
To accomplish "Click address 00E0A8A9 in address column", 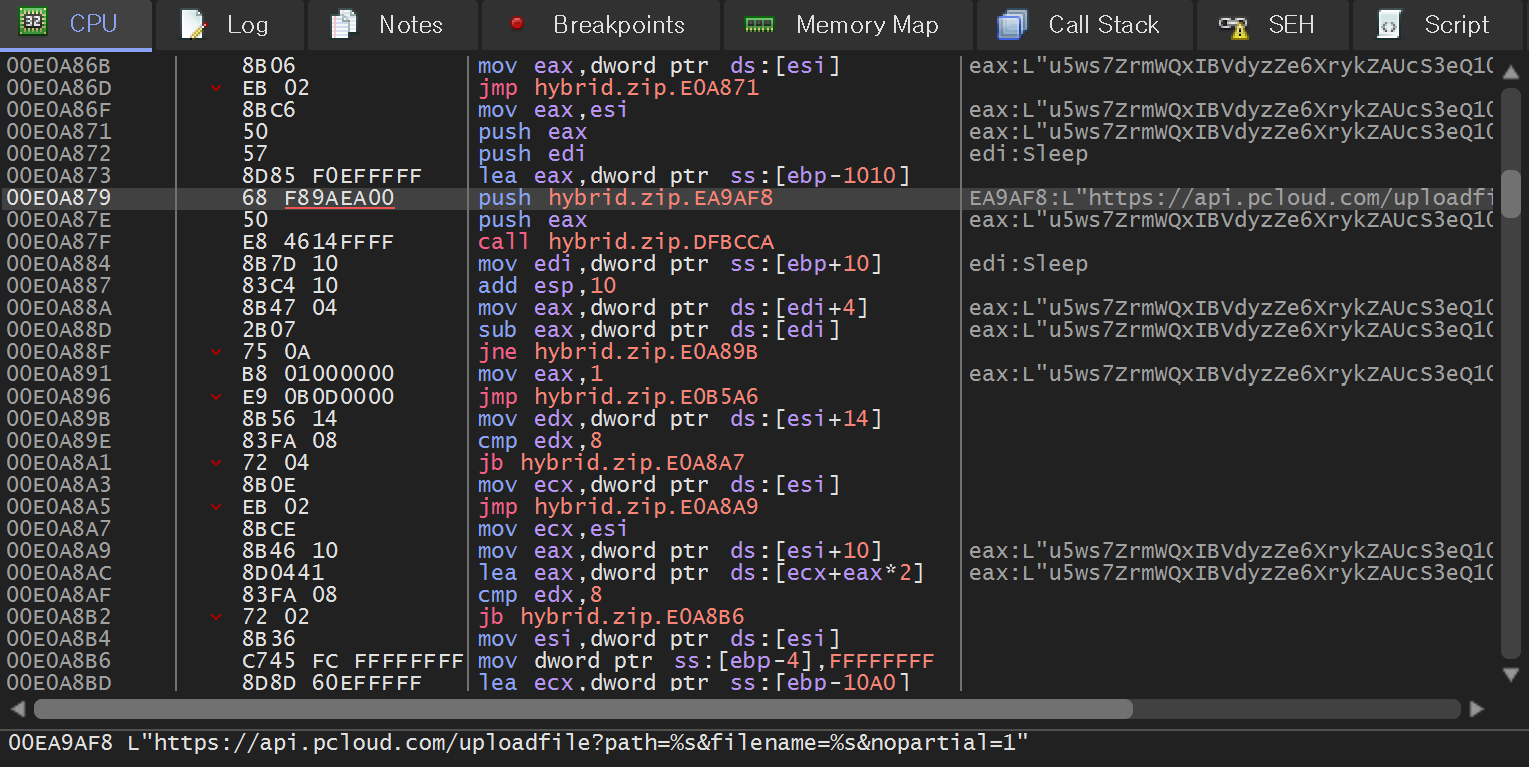I will 58,550.
